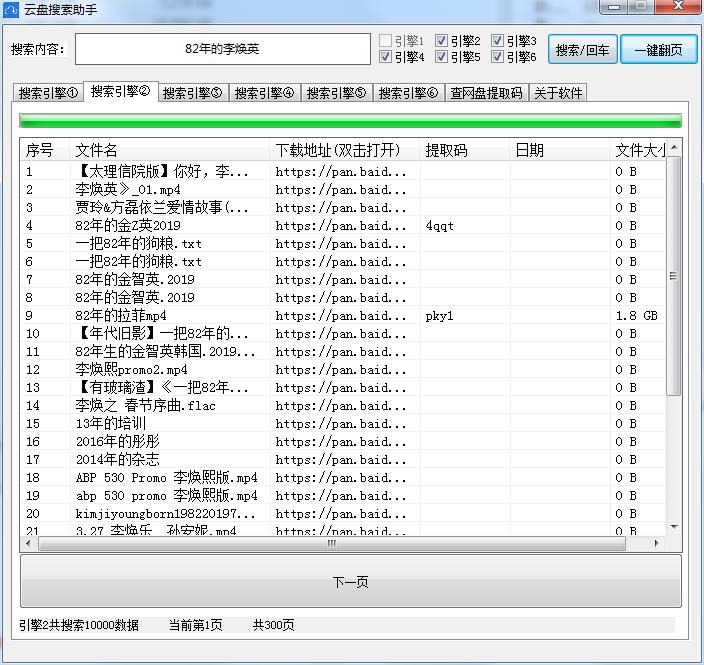Open the 关于软件 tab

click(558, 93)
